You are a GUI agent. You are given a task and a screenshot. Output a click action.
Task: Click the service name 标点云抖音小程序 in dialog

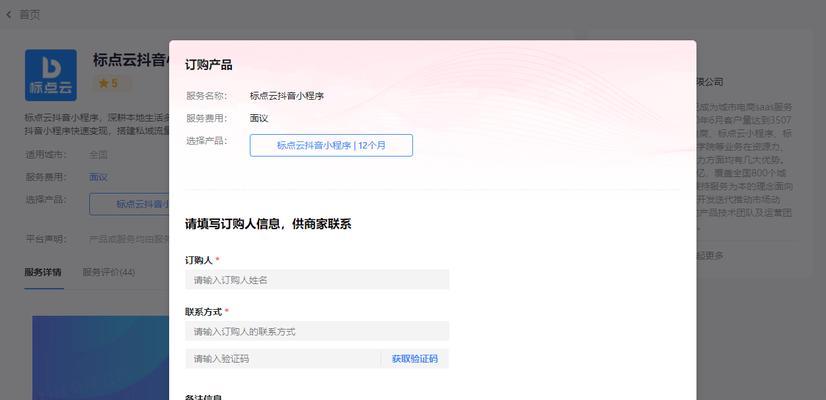[x=287, y=96]
